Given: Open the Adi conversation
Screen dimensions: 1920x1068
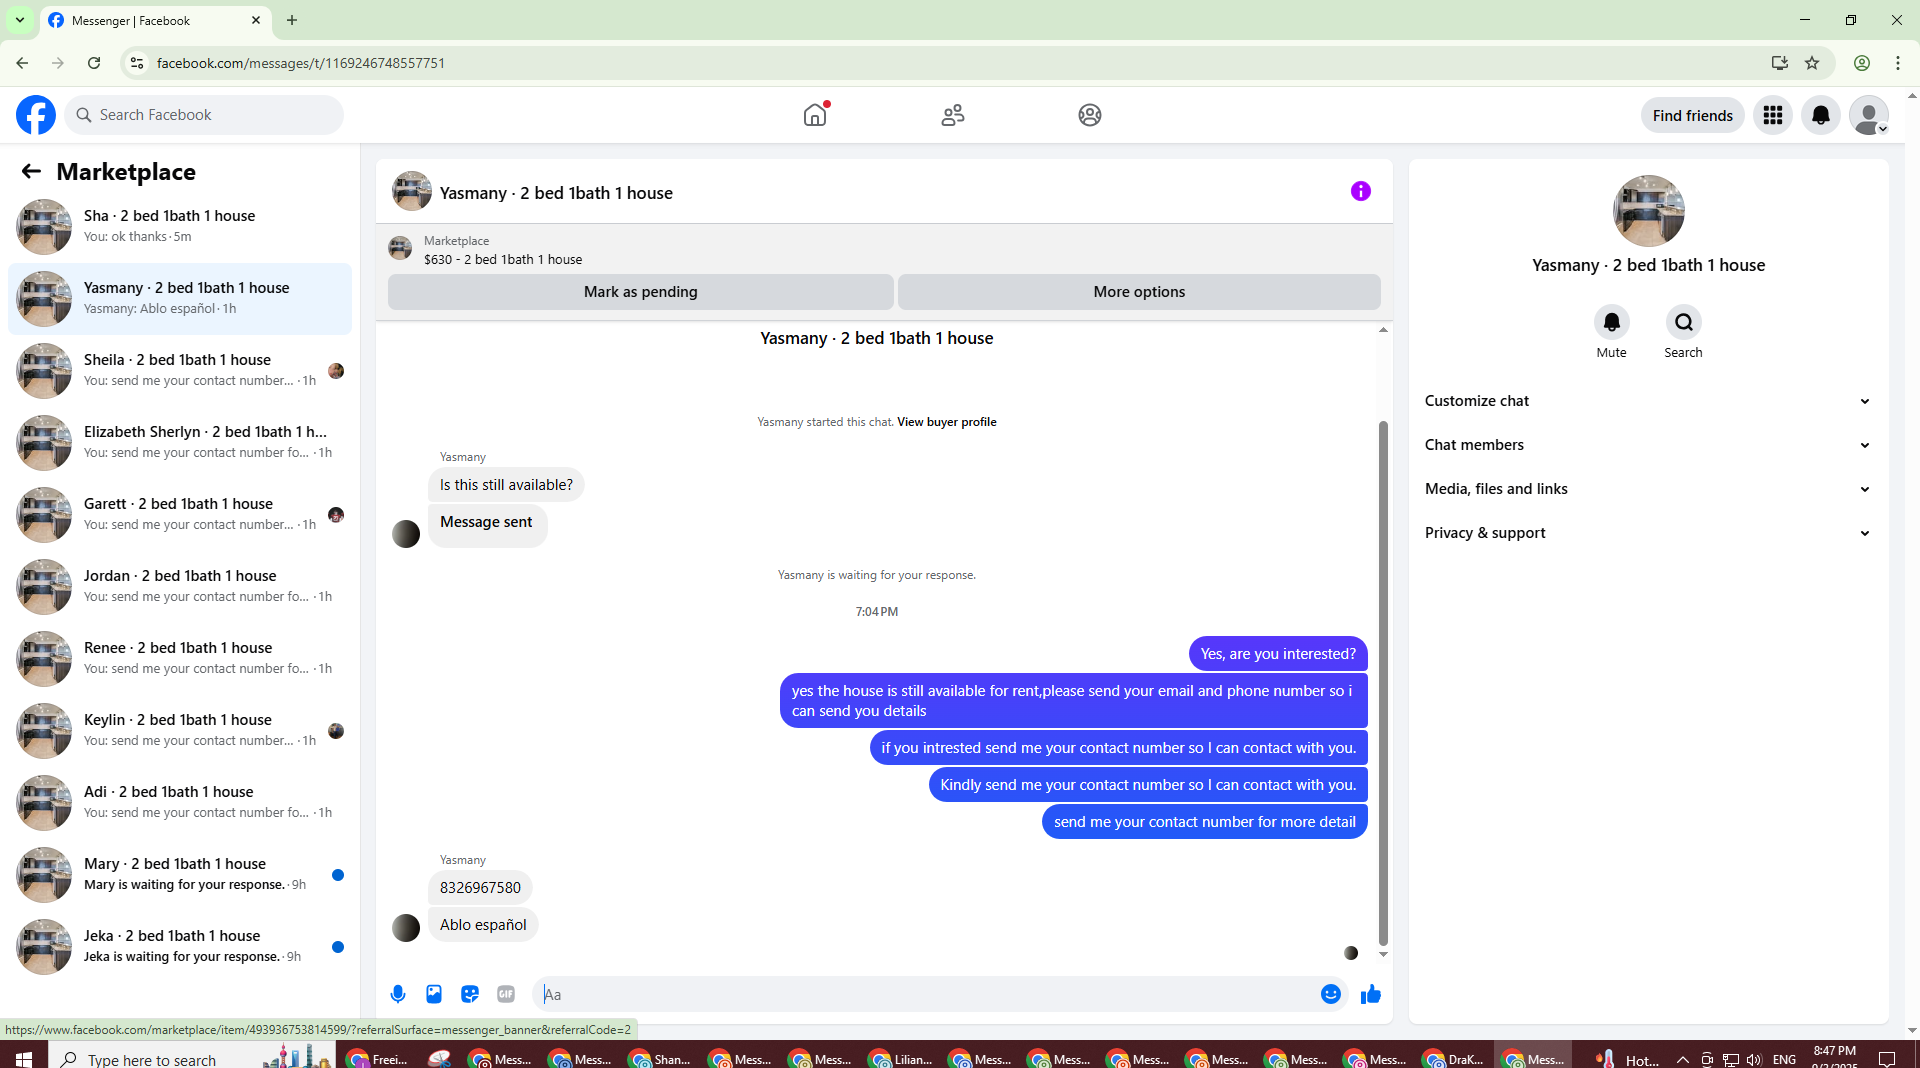Looking at the screenshot, I should click(x=180, y=802).
